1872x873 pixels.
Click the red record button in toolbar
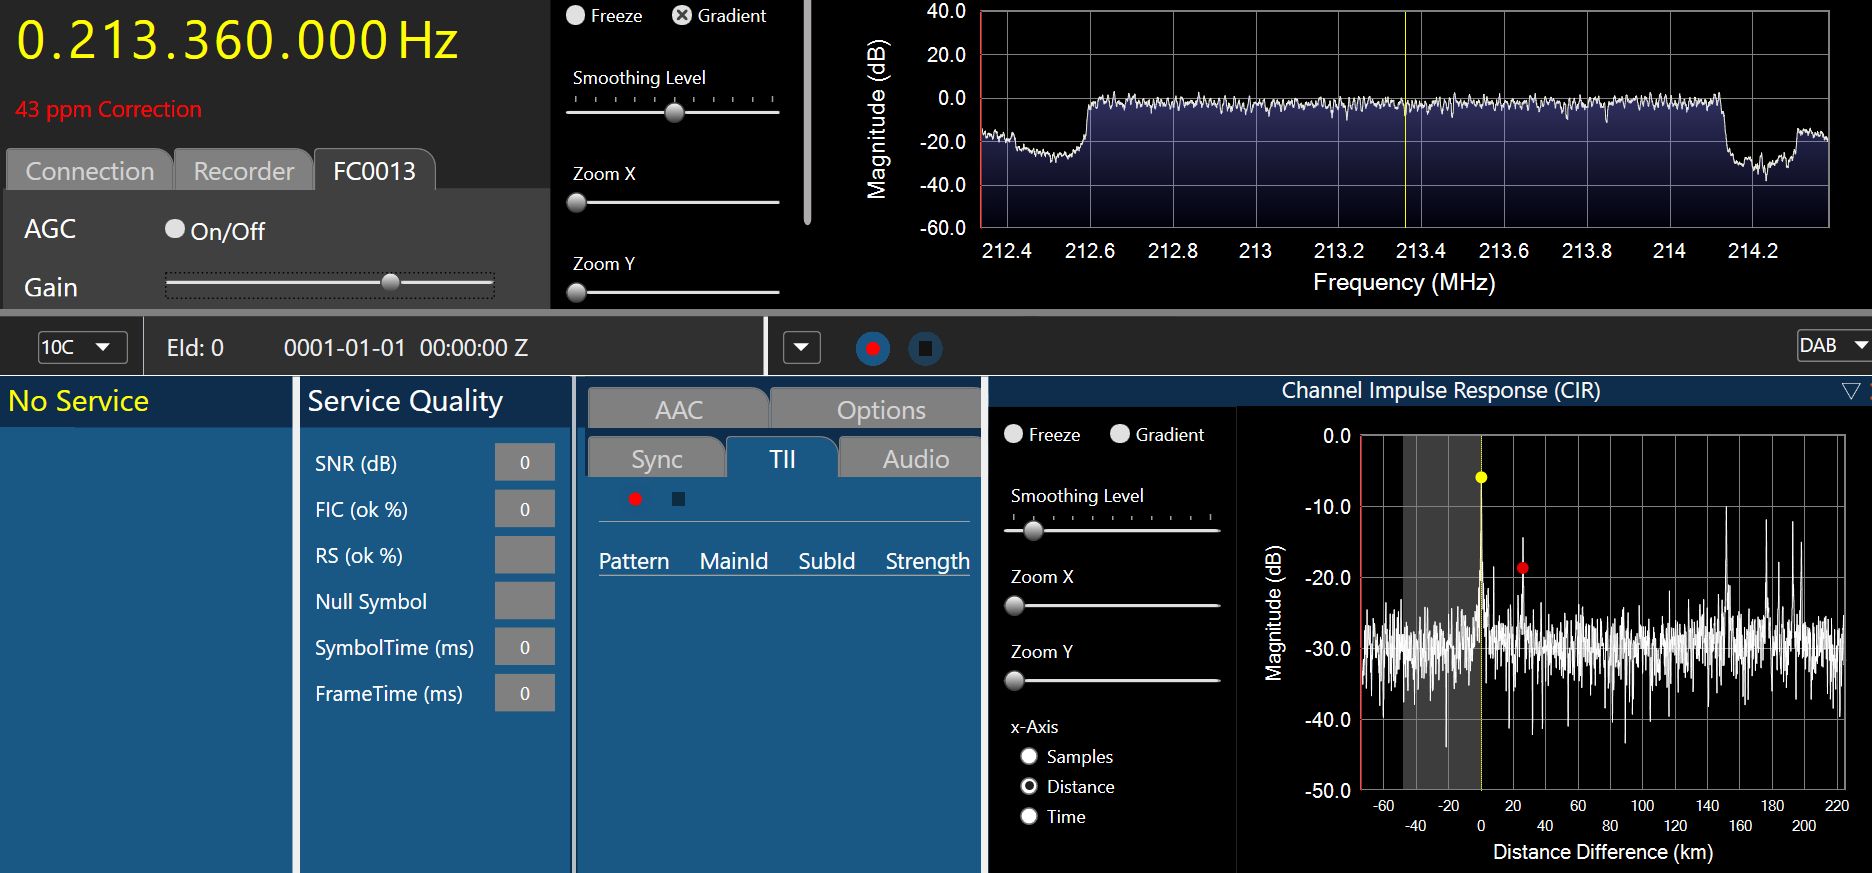[x=873, y=349]
